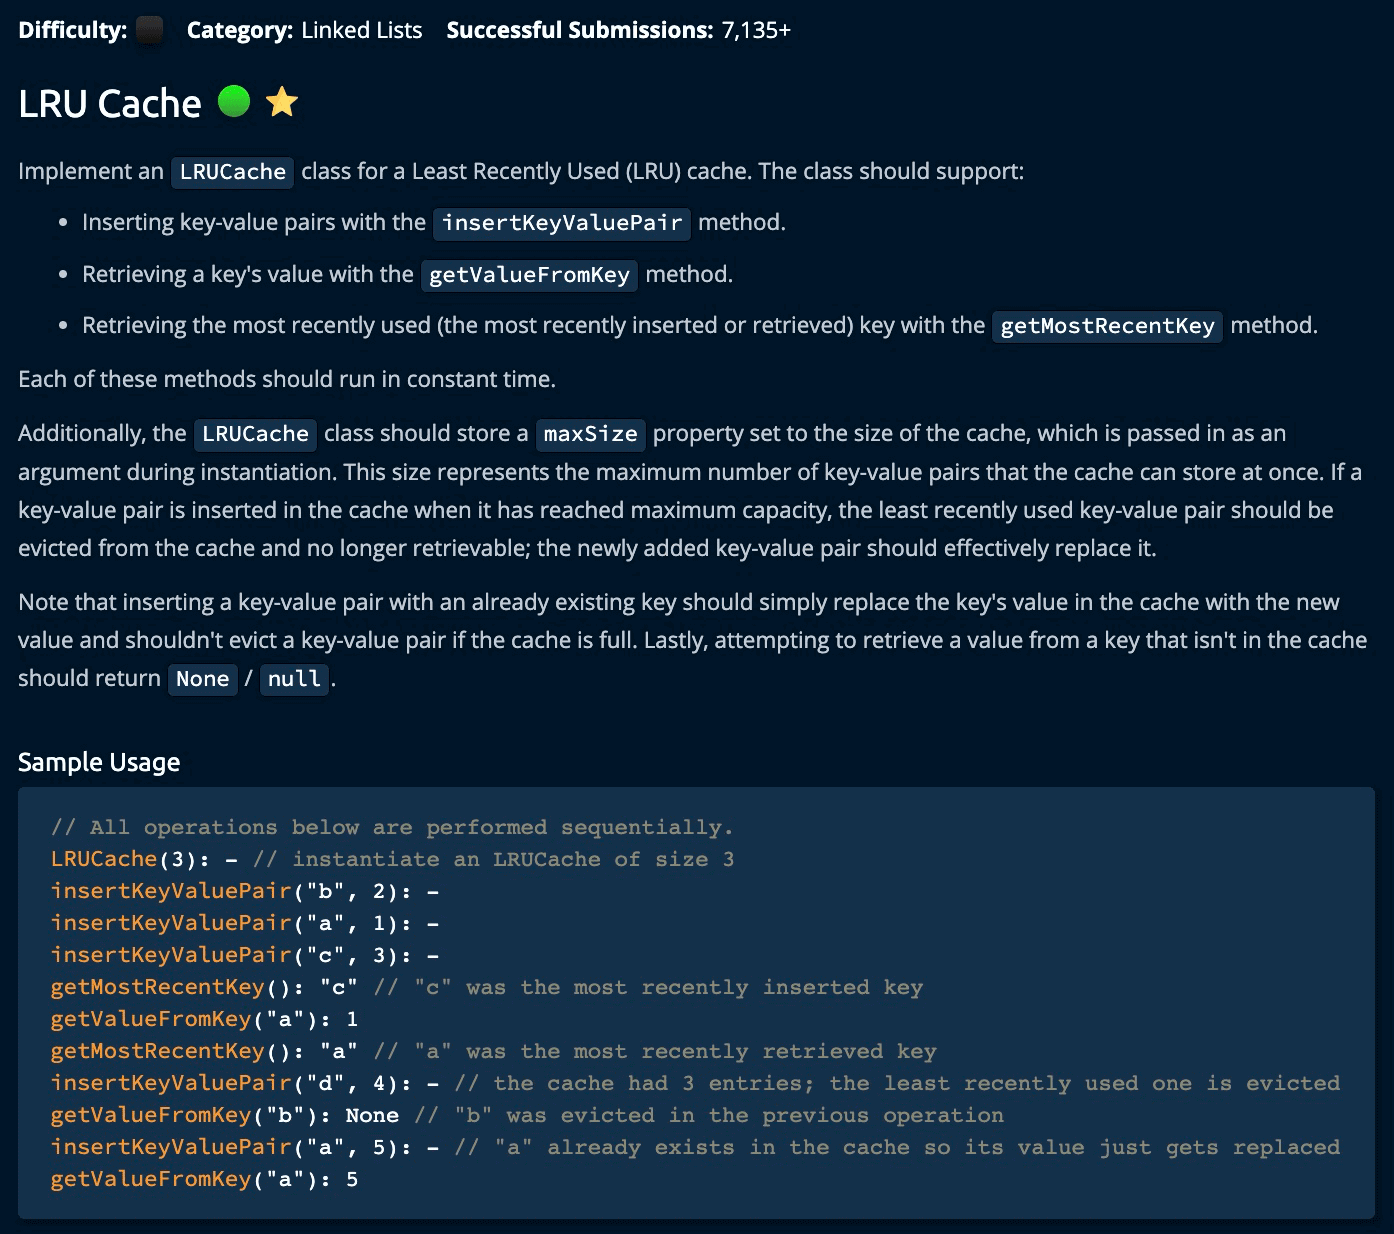Click the "All operations below" comment line
The width and height of the screenshot is (1394, 1234).
click(392, 827)
